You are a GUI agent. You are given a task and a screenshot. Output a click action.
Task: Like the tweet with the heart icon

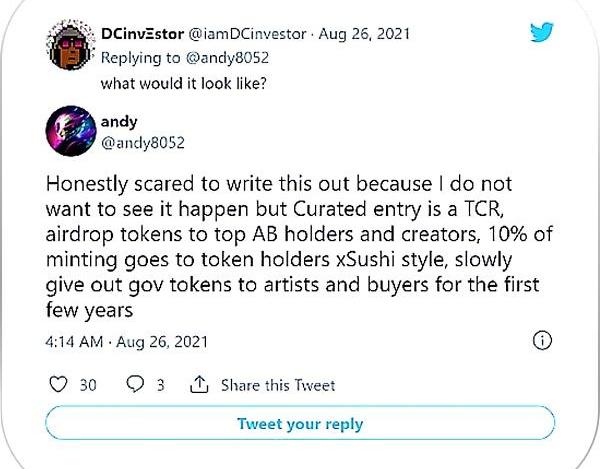(x=57, y=385)
